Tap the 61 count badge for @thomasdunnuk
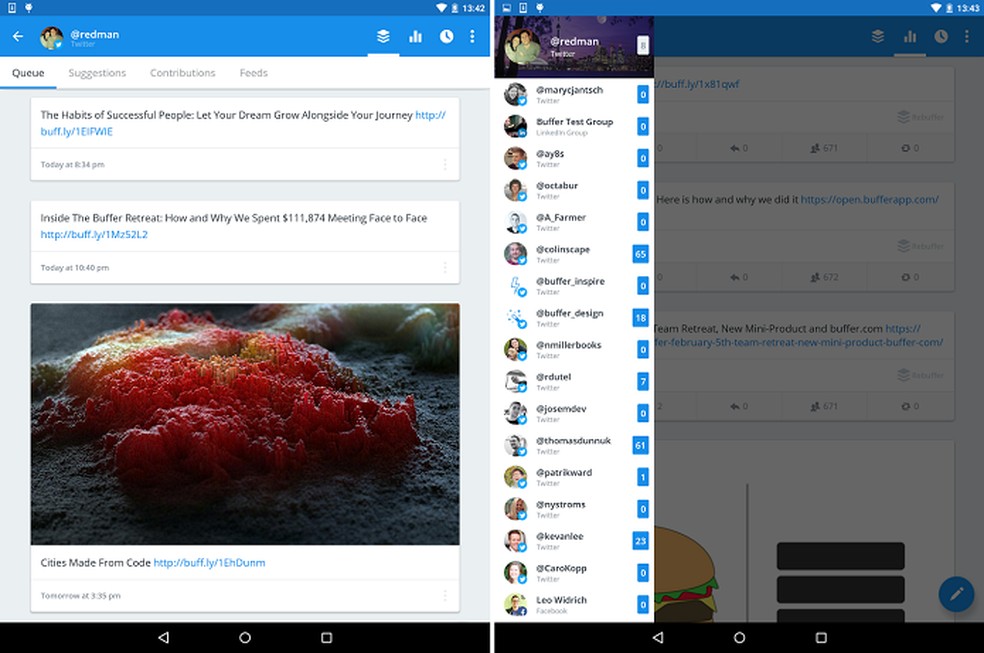The width and height of the screenshot is (984, 653). pyautogui.click(x=640, y=445)
